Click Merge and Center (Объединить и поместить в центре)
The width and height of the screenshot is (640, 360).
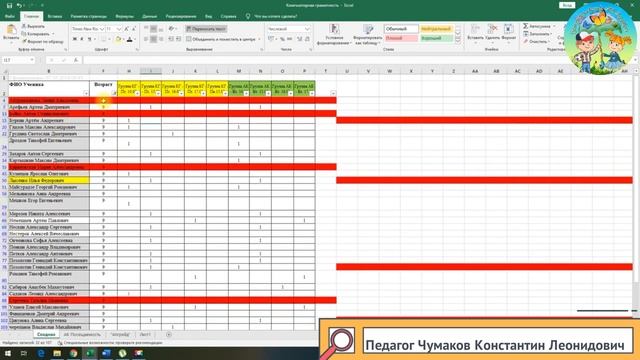(x=221, y=39)
